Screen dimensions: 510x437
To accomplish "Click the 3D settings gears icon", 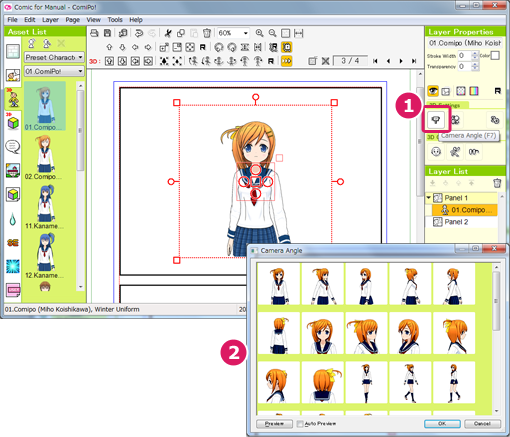I will pos(495,120).
